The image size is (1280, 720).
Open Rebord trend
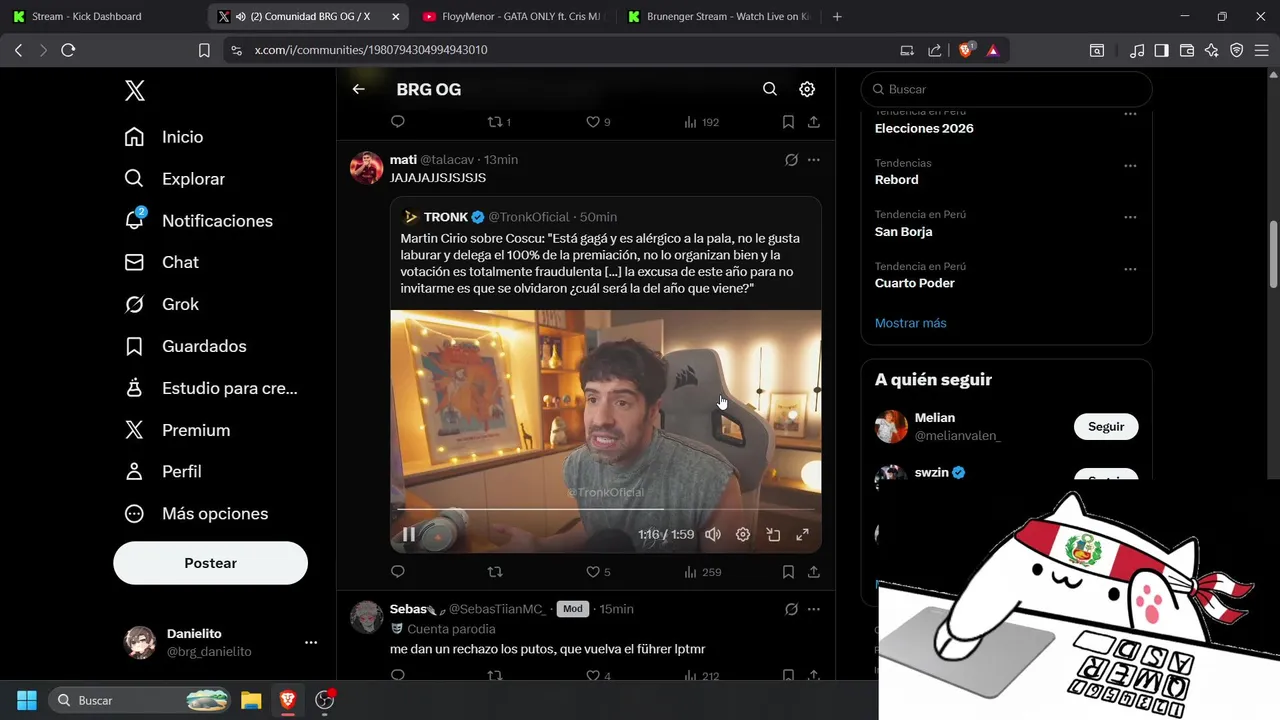[896, 180]
